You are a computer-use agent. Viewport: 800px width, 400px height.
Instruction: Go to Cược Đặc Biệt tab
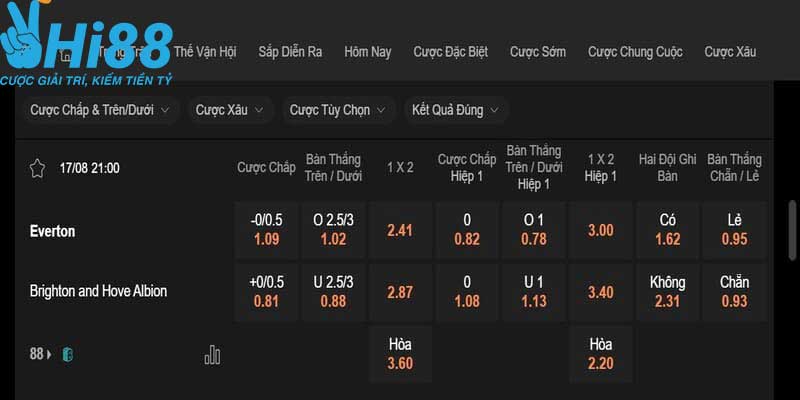tap(451, 52)
